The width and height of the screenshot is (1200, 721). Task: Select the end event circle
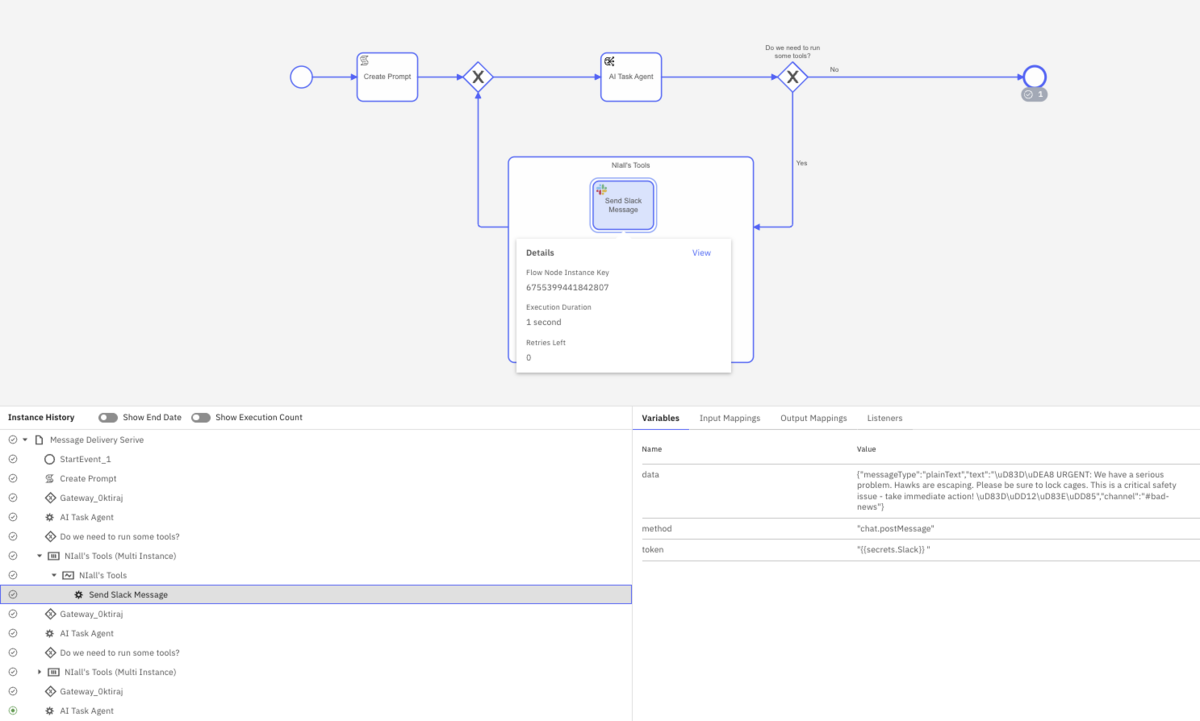(1034, 76)
